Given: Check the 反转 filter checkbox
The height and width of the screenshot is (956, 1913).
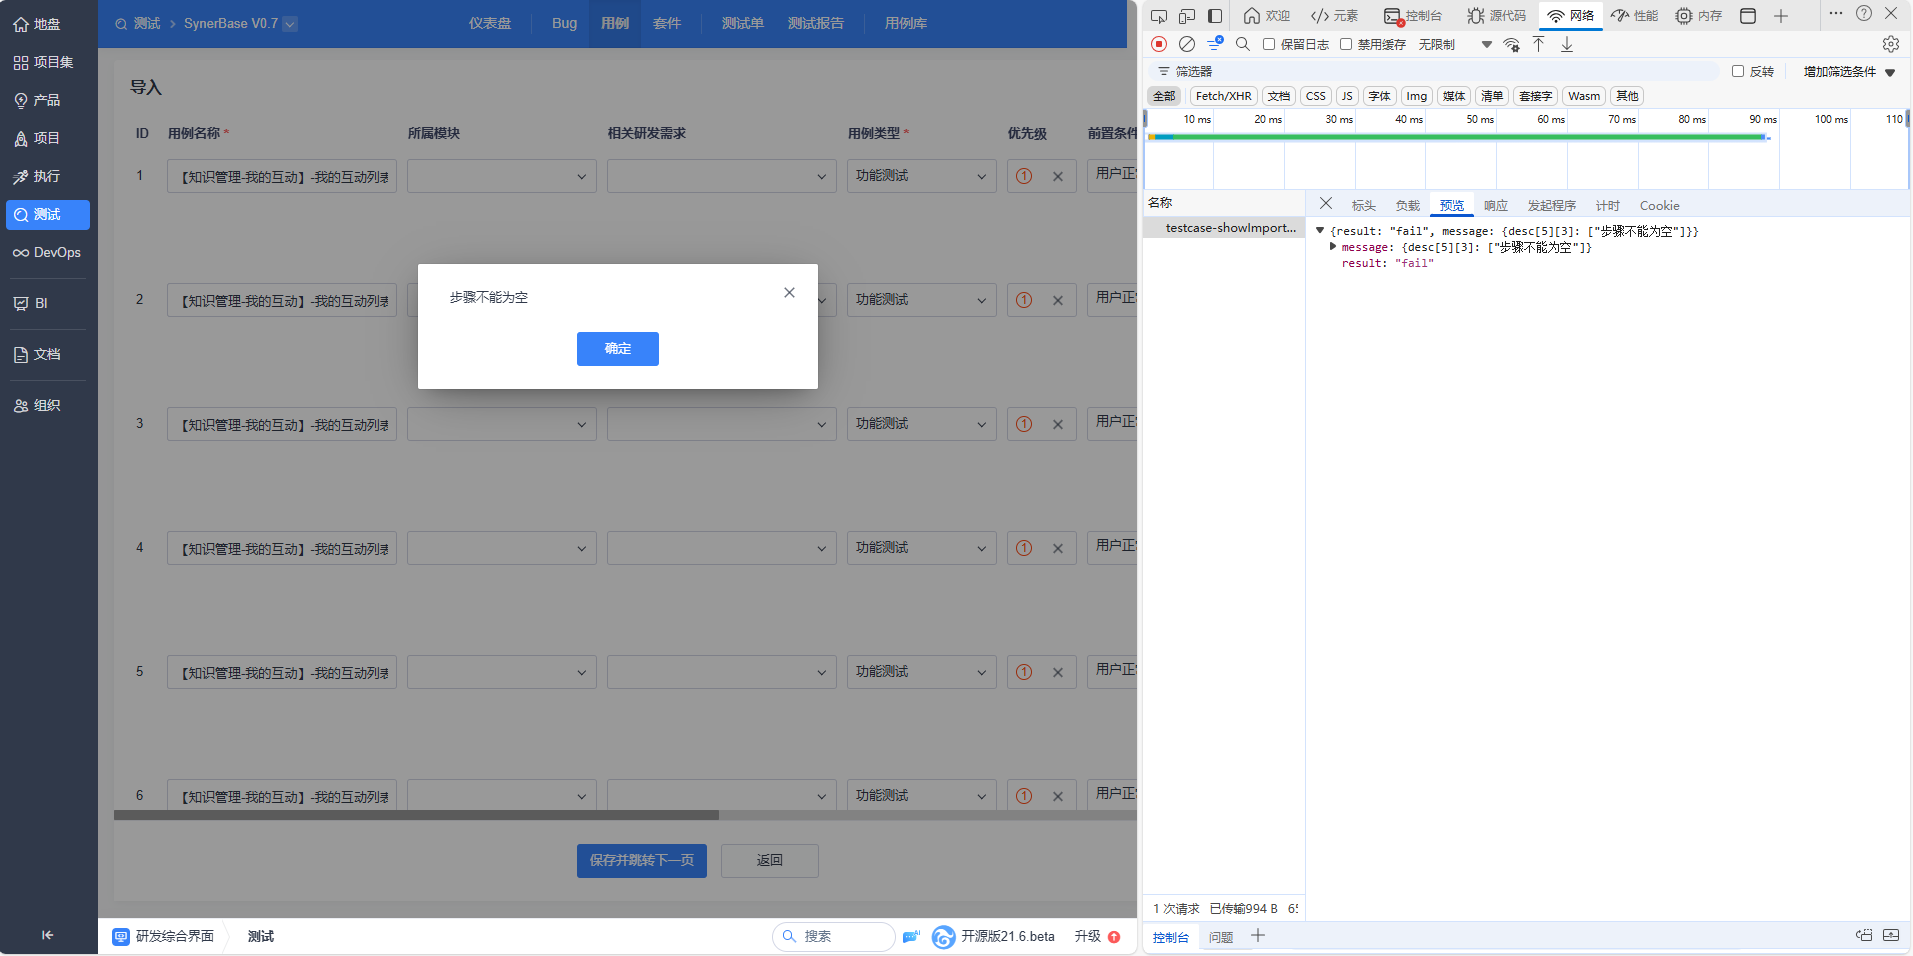Looking at the screenshot, I should [1738, 71].
